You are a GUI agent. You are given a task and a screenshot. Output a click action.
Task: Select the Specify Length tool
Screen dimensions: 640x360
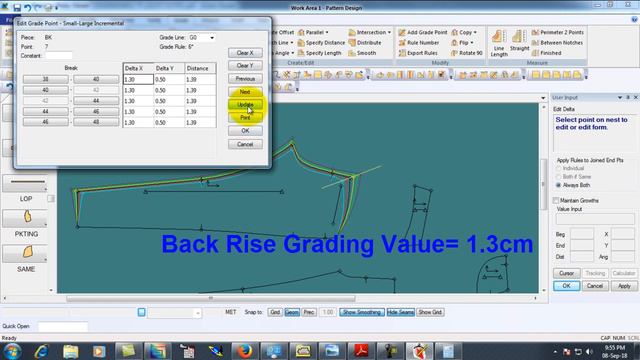(319, 53)
